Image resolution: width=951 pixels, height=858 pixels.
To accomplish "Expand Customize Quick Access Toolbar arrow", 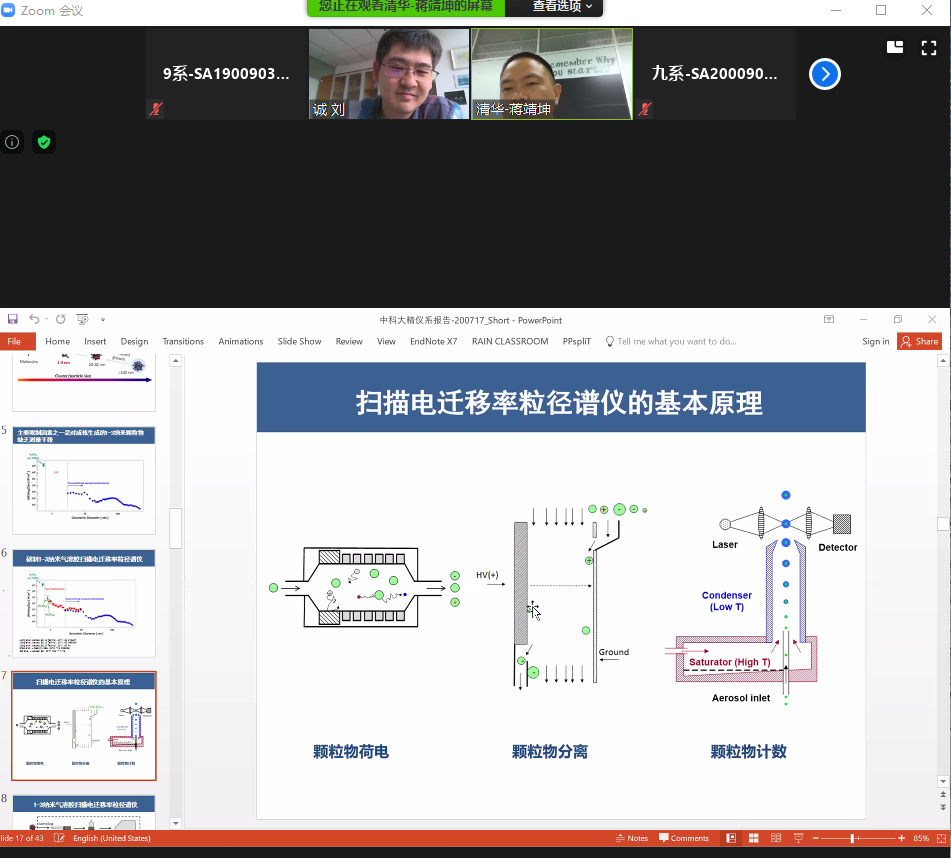I will 102,320.
